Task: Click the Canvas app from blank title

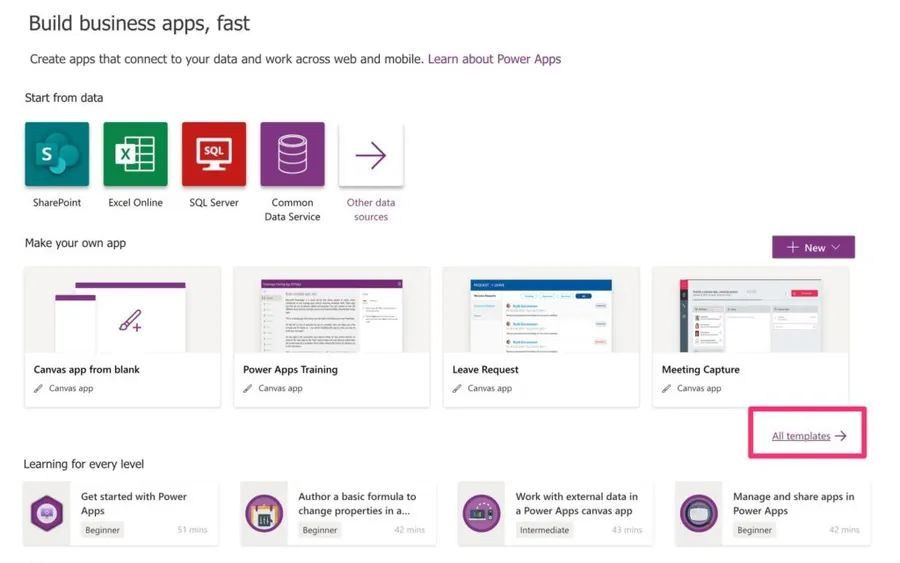Action: point(87,369)
